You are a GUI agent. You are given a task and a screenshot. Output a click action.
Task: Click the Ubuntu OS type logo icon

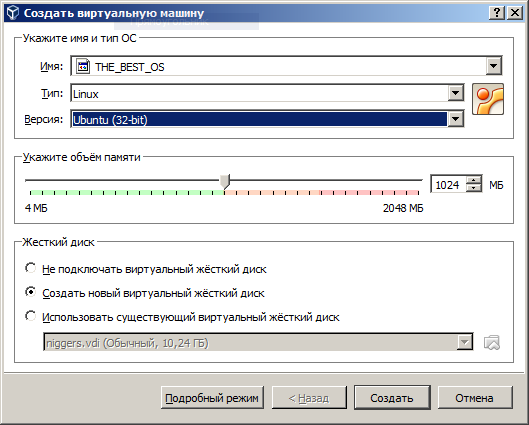click(488, 99)
